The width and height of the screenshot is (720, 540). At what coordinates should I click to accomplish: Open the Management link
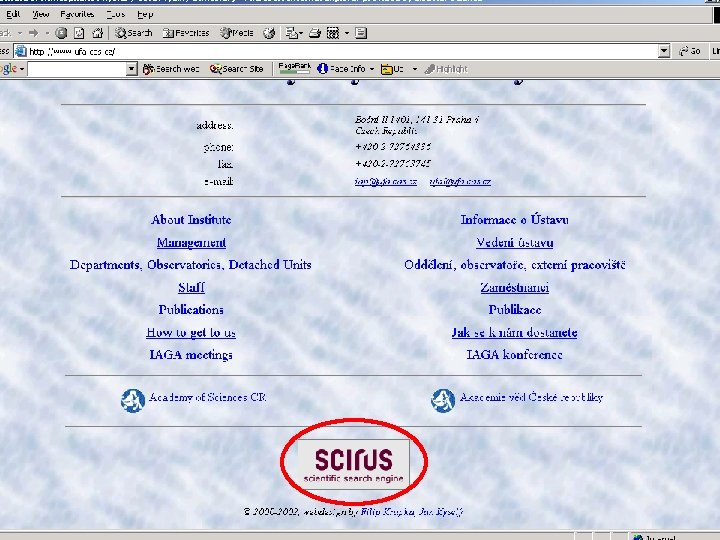191,242
